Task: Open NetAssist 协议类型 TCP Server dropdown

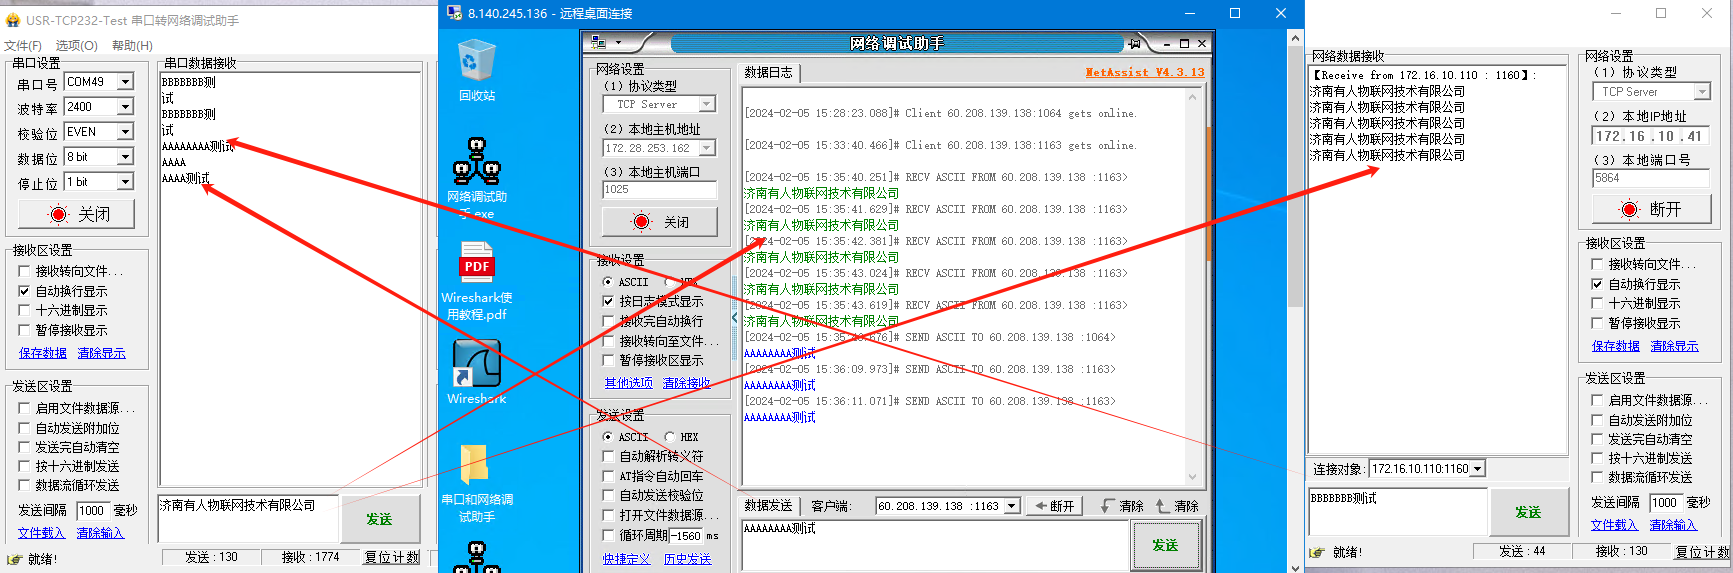Action: [707, 104]
